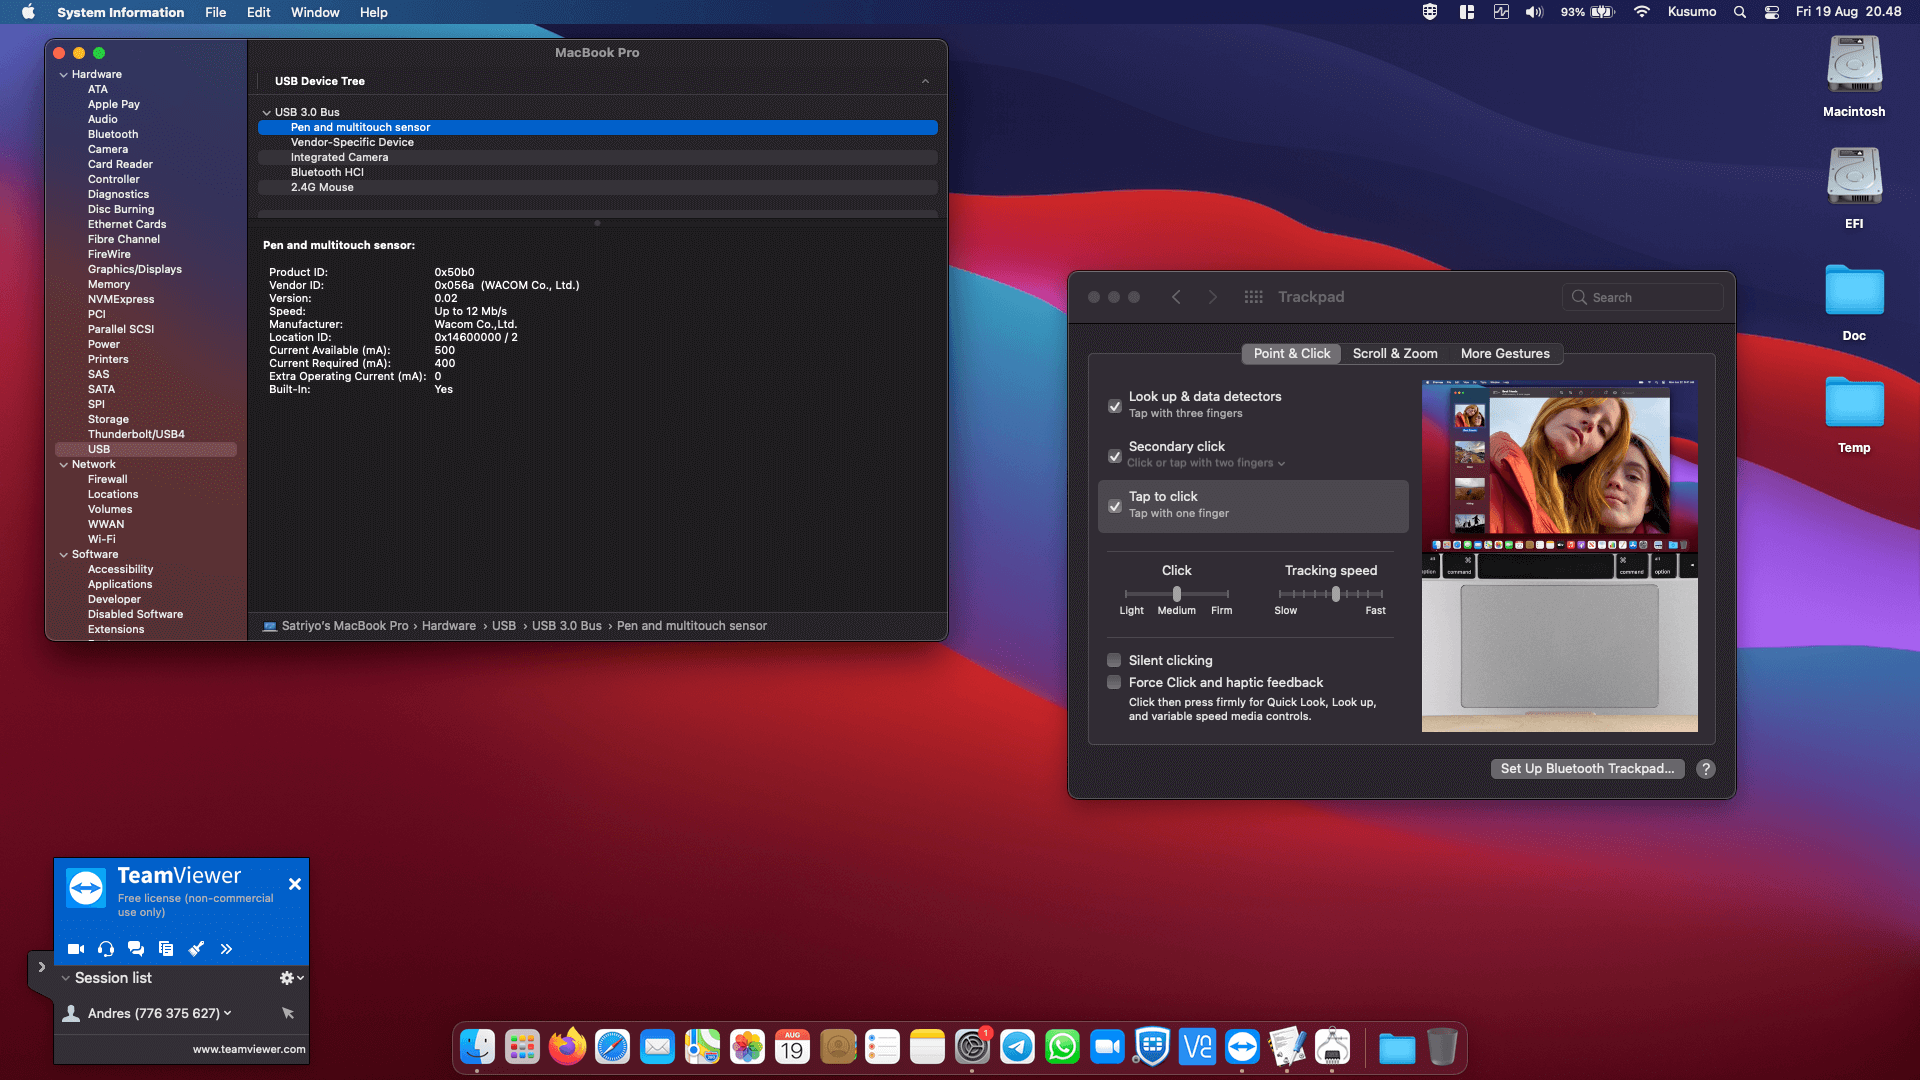Click the Show All grid icon in Trackpad

coord(1253,297)
